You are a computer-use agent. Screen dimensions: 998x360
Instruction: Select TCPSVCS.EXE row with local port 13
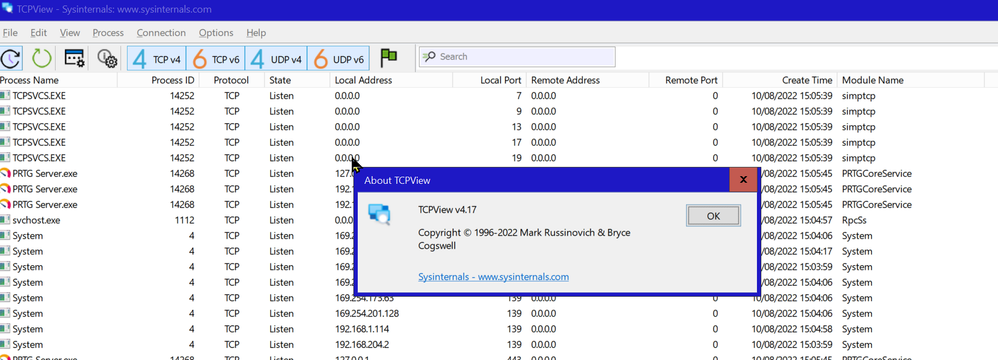tap(499, 127)
